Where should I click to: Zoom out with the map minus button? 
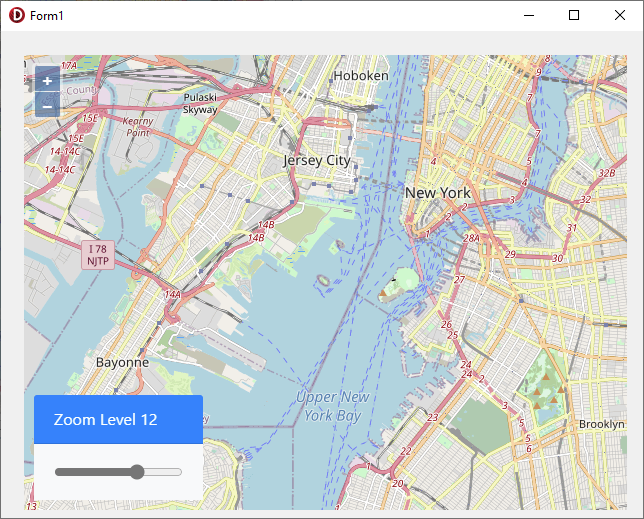coord(47,105)
